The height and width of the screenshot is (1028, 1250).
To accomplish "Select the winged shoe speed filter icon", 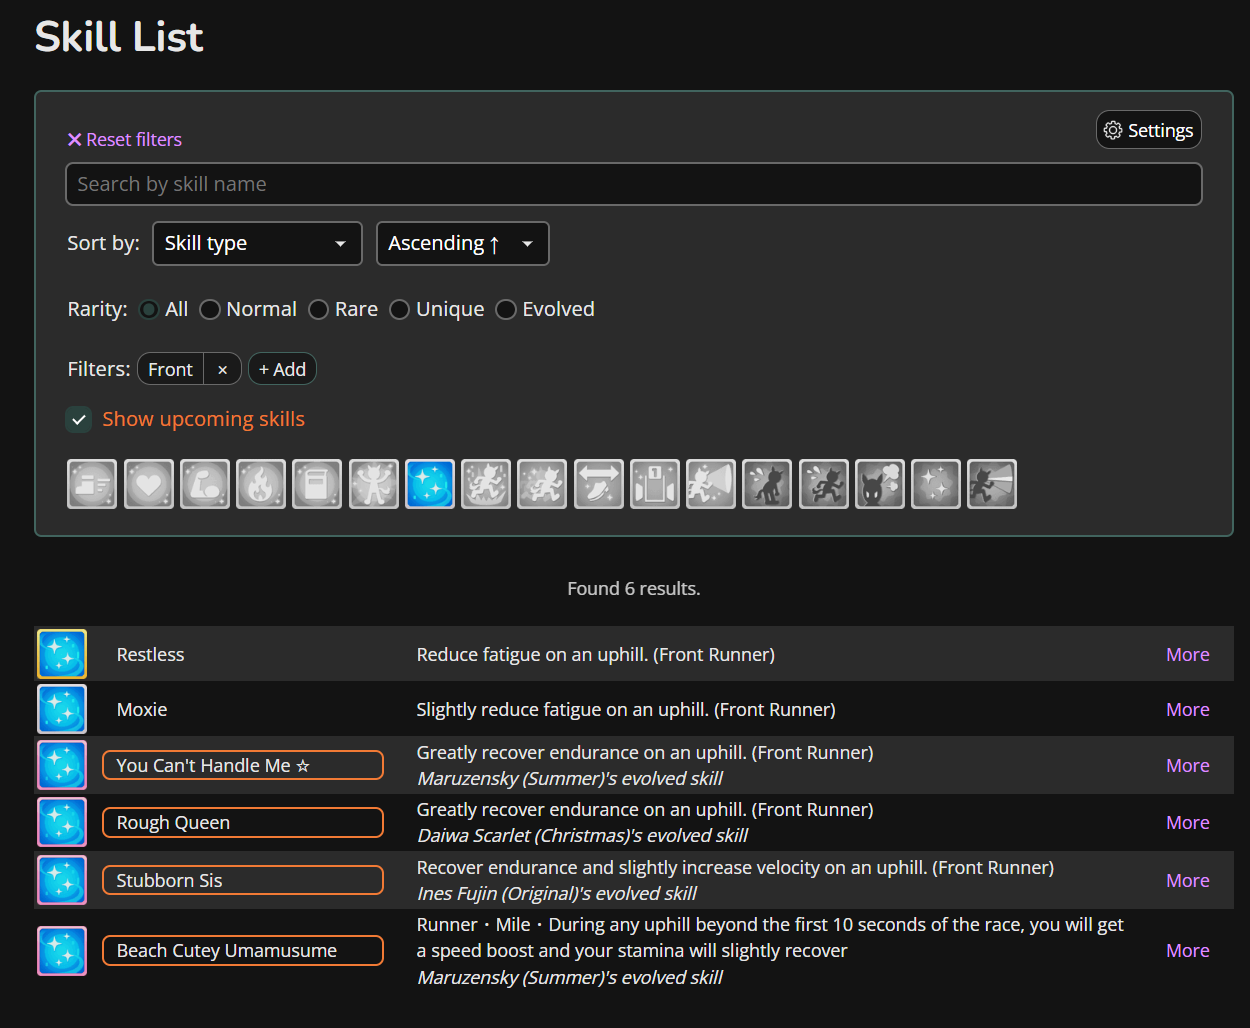I will coord(92,484).
